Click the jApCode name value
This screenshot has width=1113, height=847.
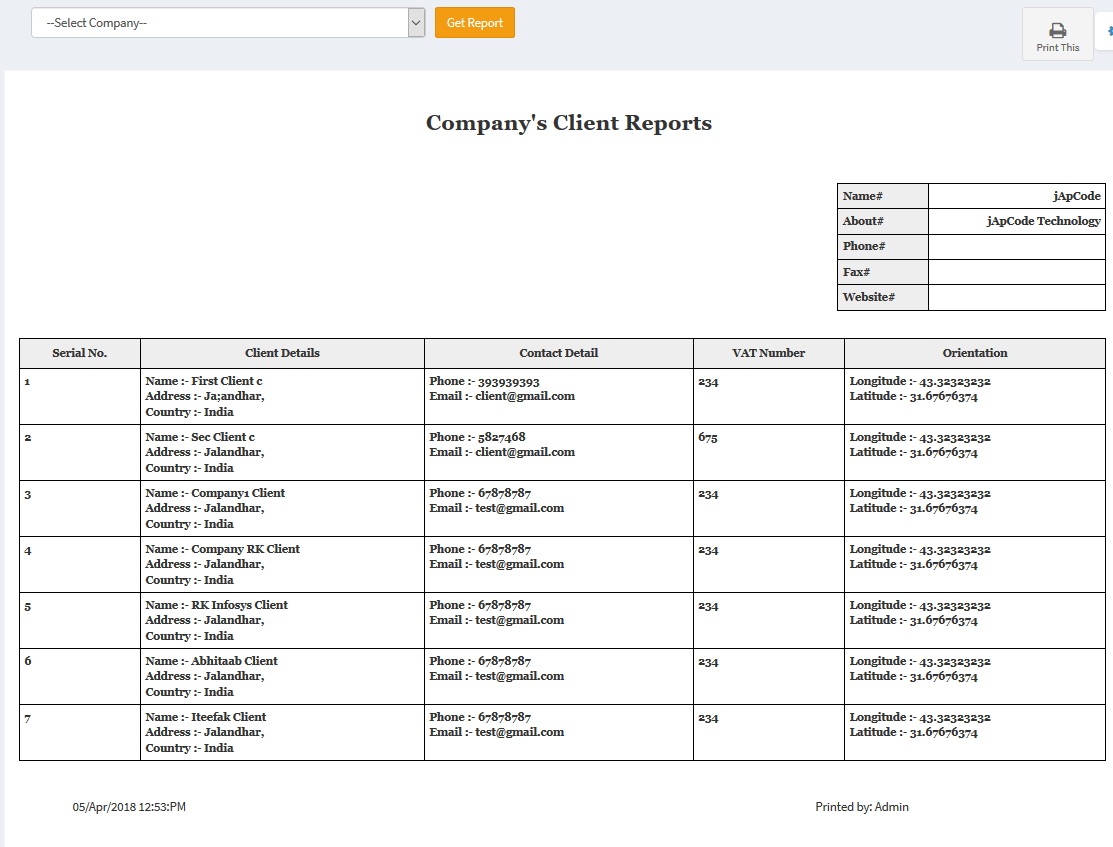[1076, 196]
